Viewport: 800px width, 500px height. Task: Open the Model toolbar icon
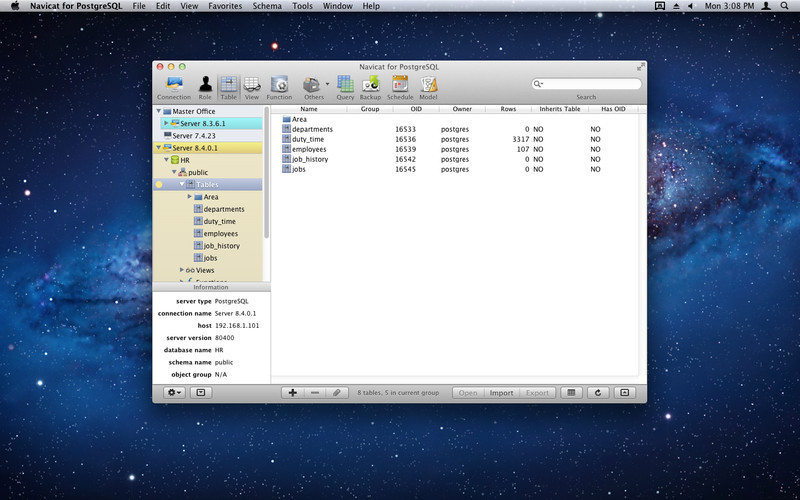(428, 88)
